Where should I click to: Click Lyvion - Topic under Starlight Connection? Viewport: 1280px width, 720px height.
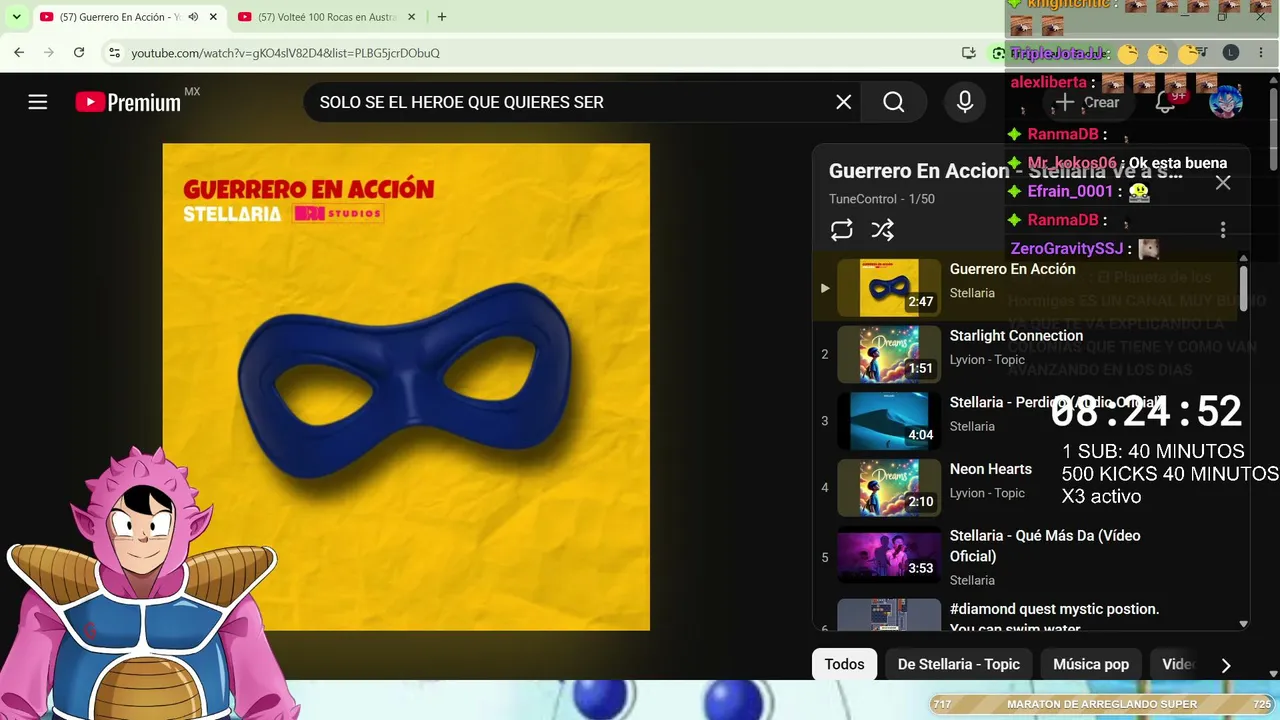(987, 360)
